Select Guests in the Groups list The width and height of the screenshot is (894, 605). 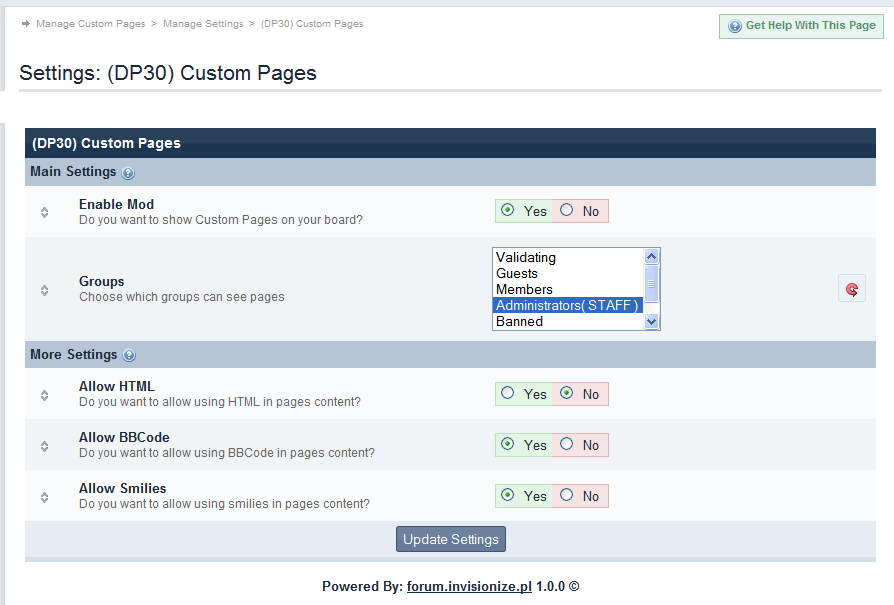pyautogui.click(x=517, y=274)
